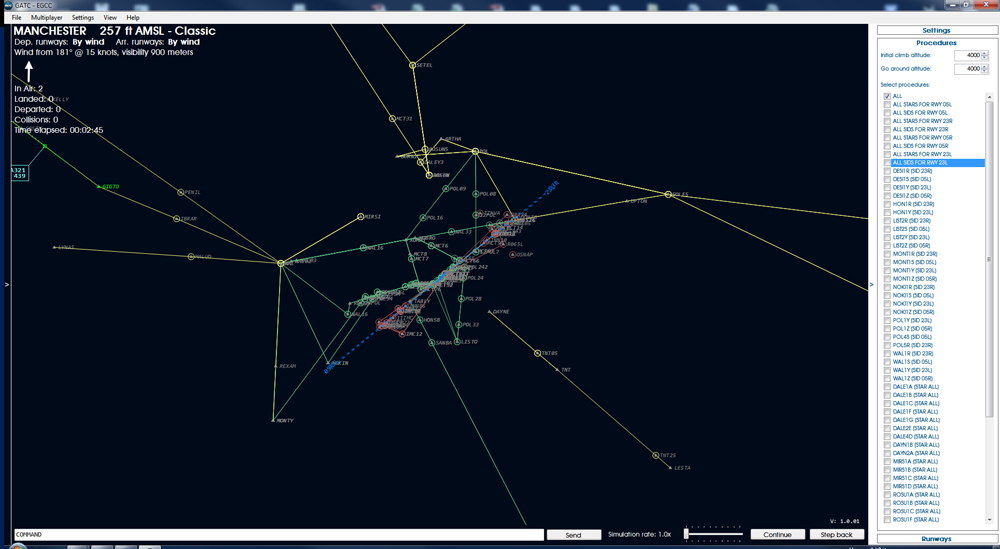This screenshot has height=549, width=1000.
Task: Open the View menu
Action: 110,18
